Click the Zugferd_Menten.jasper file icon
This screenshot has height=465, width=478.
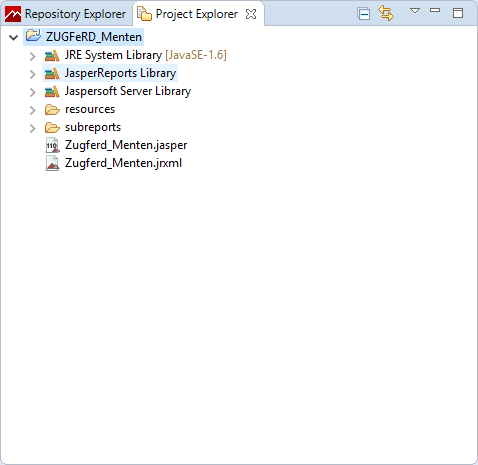pyautogui.click(x=52, y=145)
